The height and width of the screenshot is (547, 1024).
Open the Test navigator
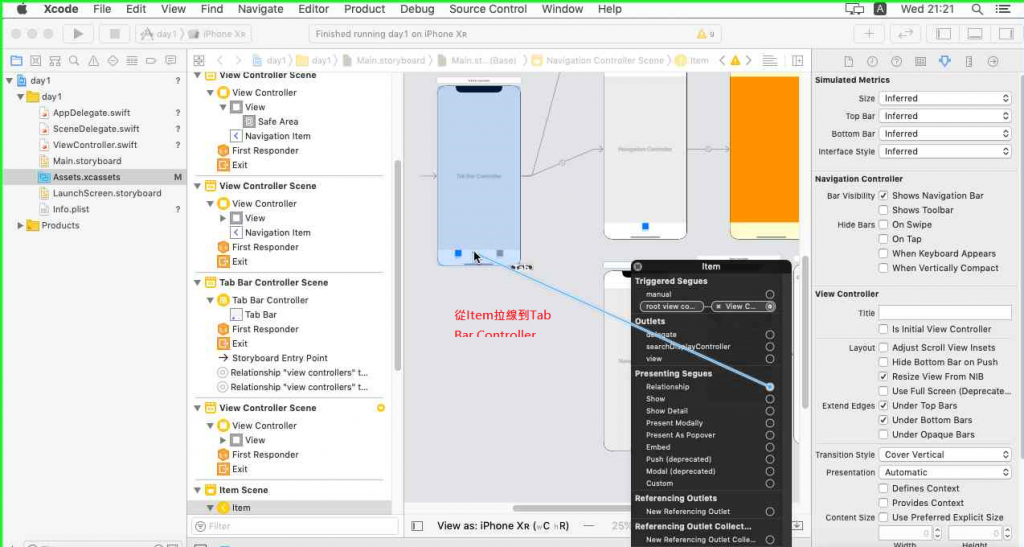coord(112,61)
